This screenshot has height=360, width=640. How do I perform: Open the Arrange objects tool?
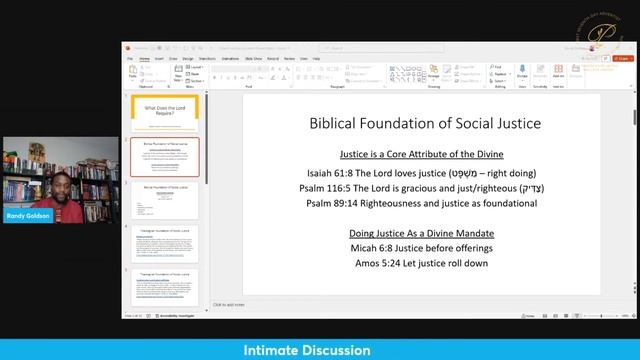tap(433, 71)
